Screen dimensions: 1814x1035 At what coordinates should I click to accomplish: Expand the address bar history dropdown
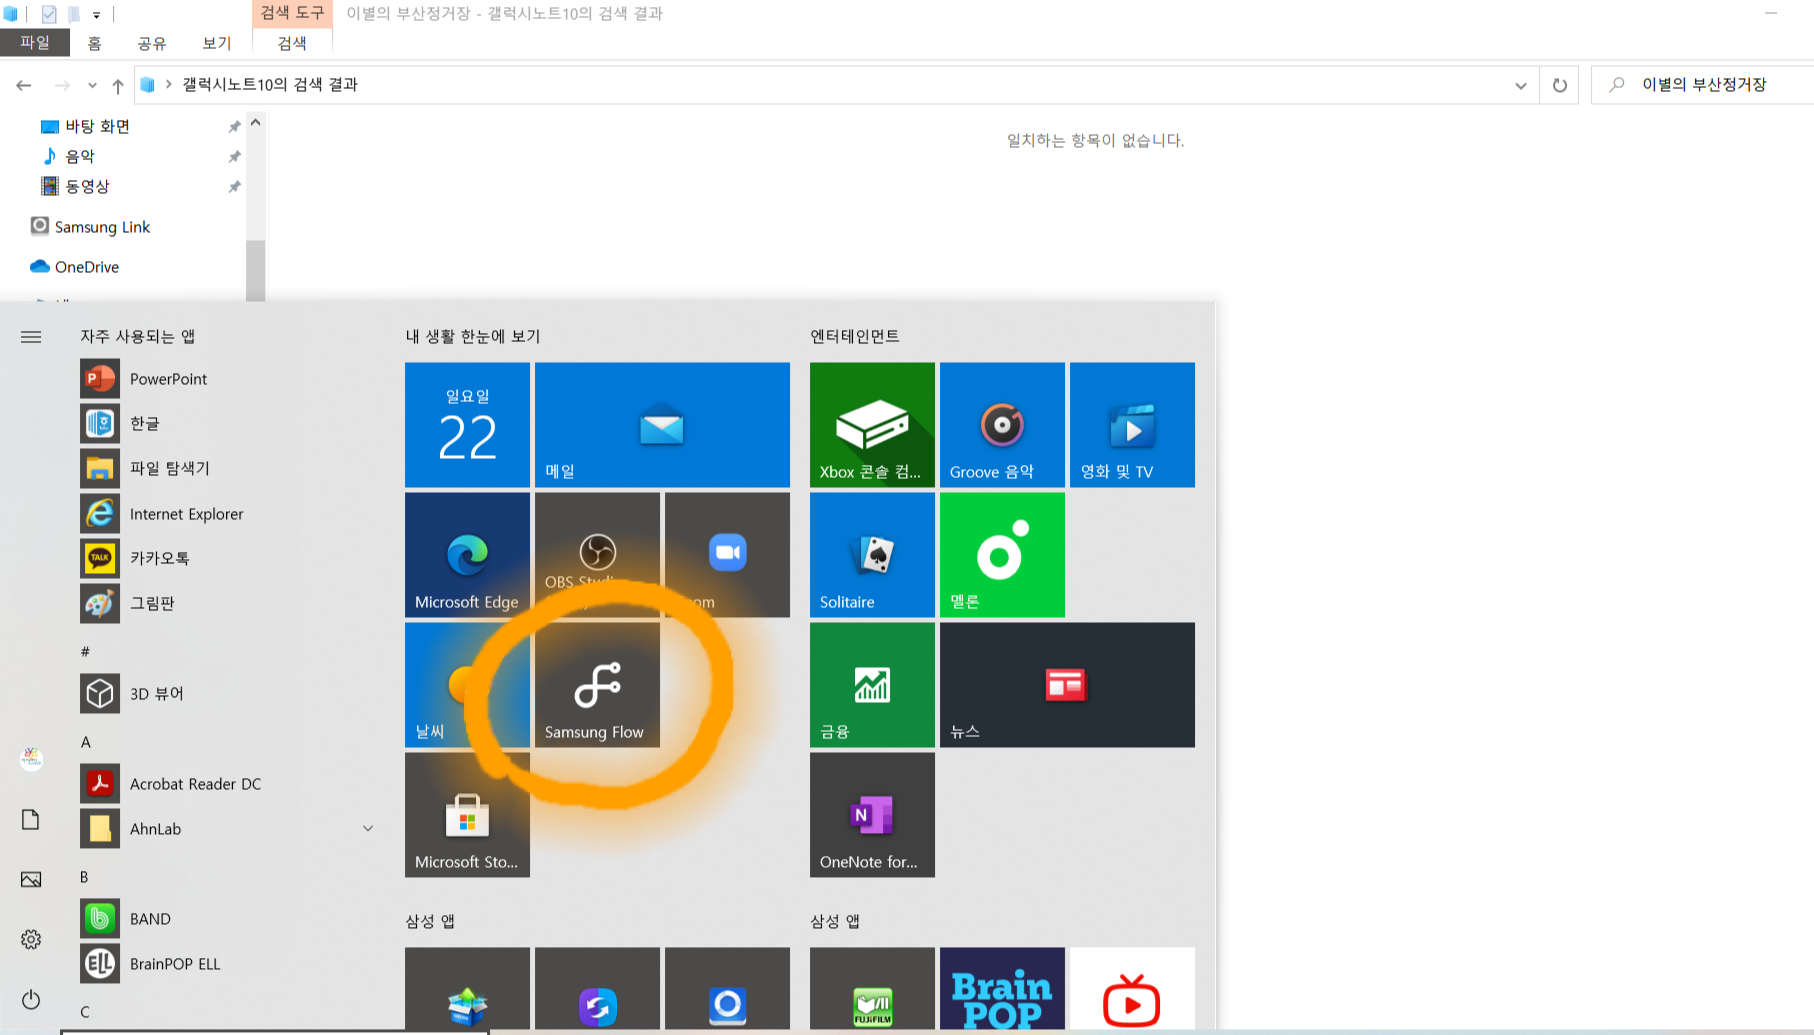[1521, 85]
